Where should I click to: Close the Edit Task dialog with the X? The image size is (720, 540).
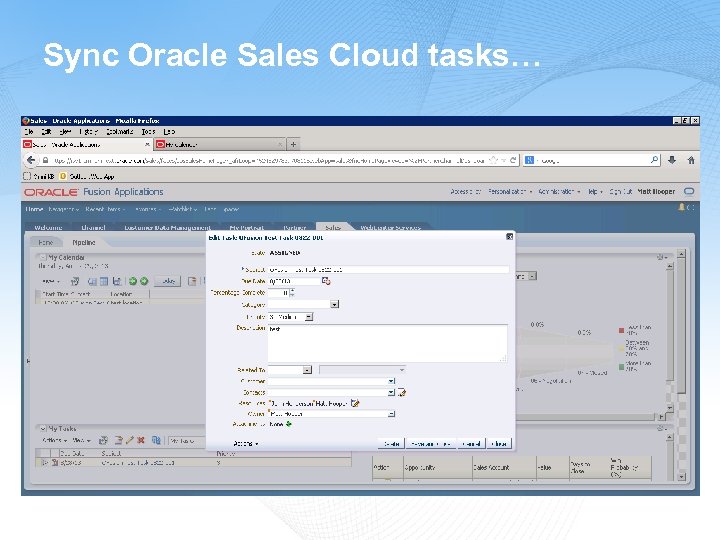[x=509, y=236]
